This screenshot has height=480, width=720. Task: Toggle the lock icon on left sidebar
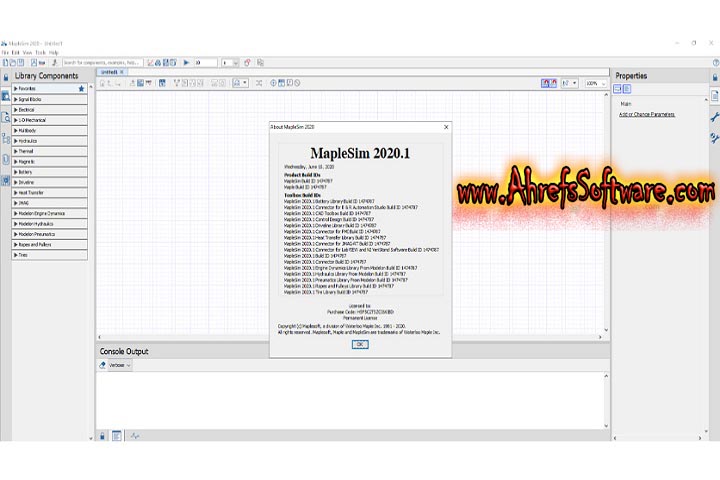(x=5, y=76)
